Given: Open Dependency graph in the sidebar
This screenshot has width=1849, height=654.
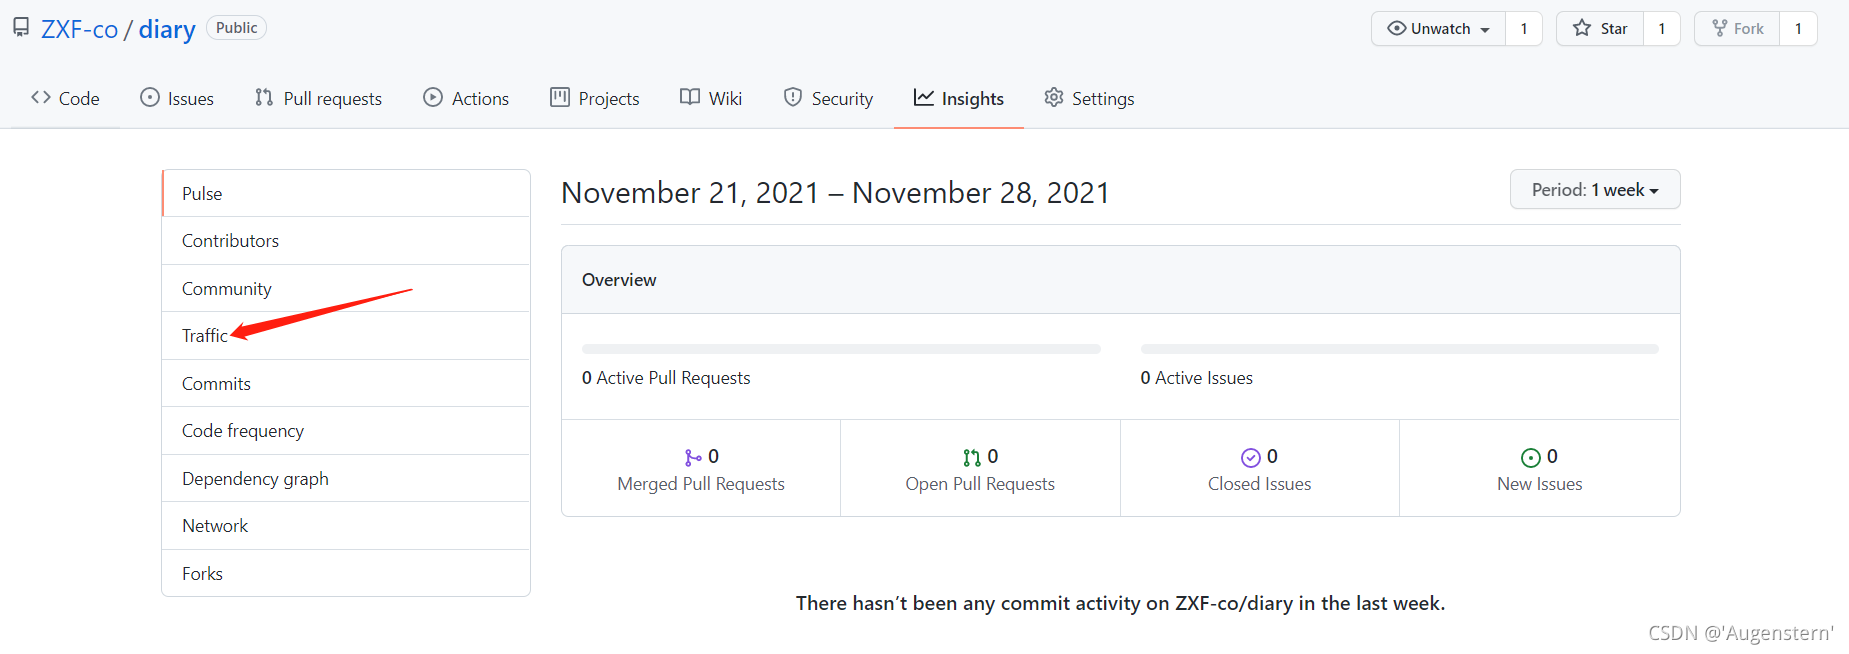Looking at the screenshot, I should 346,478.
